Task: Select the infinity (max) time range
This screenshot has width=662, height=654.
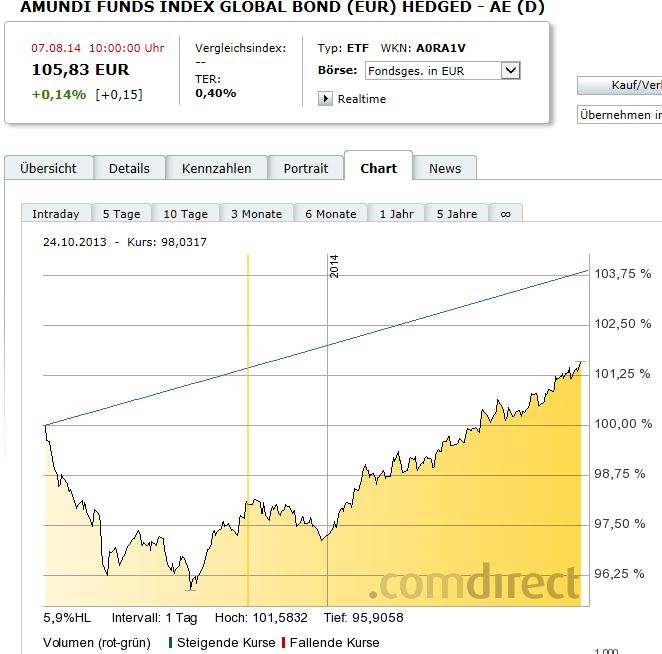Action: pyautogui.click(x=505, y=214)
